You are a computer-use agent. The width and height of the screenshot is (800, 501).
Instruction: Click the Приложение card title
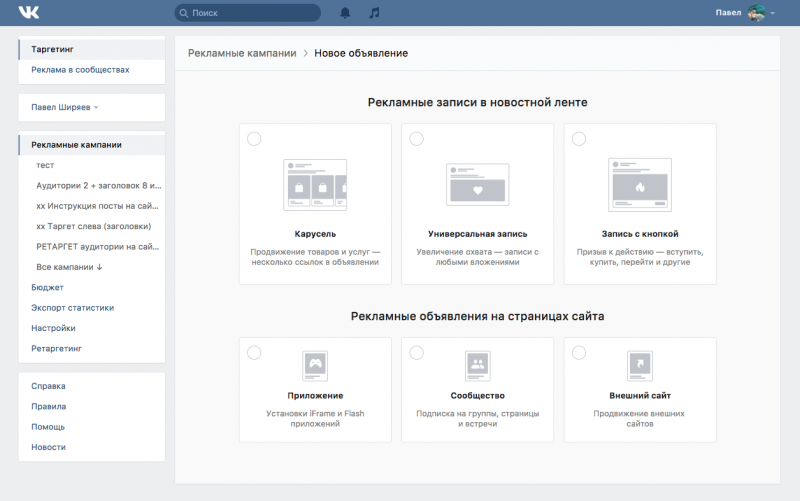(315, 395)
